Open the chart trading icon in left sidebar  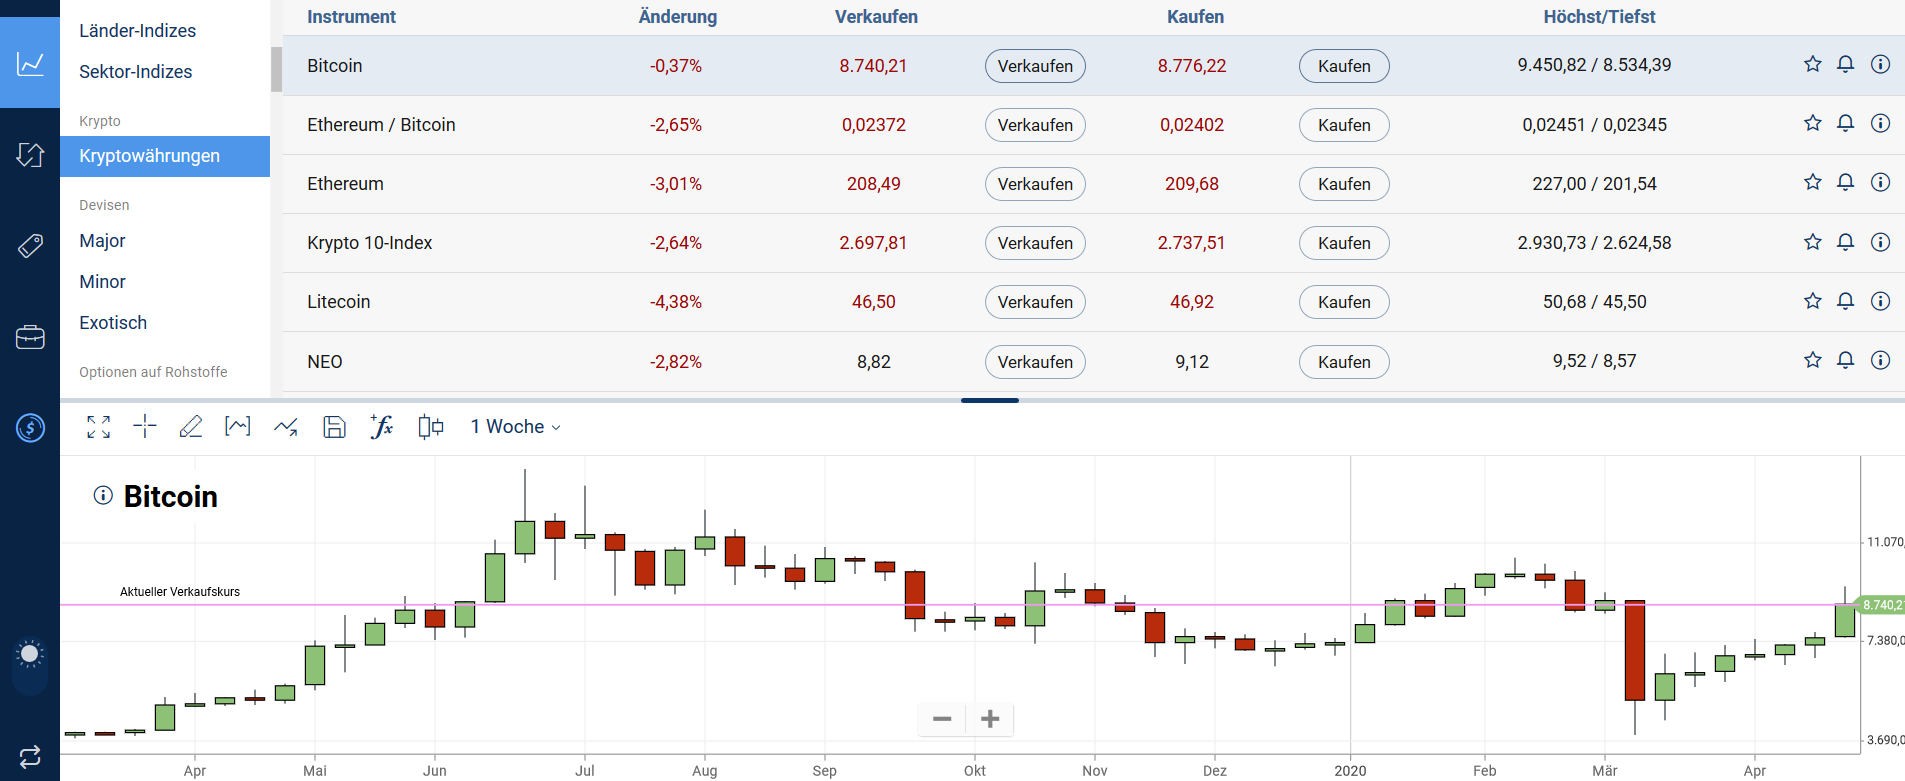coord(30,64)
